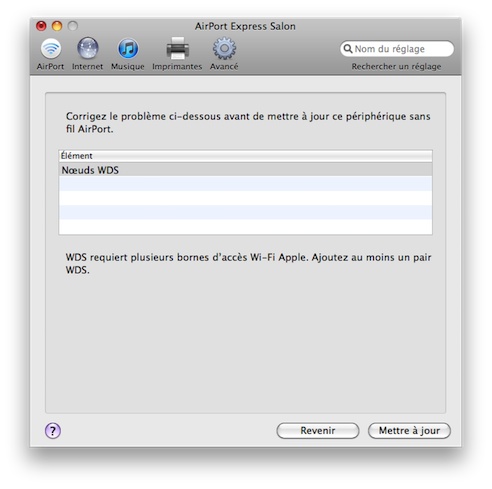Click the Mettre à jour button

click(x=409, y=431)
